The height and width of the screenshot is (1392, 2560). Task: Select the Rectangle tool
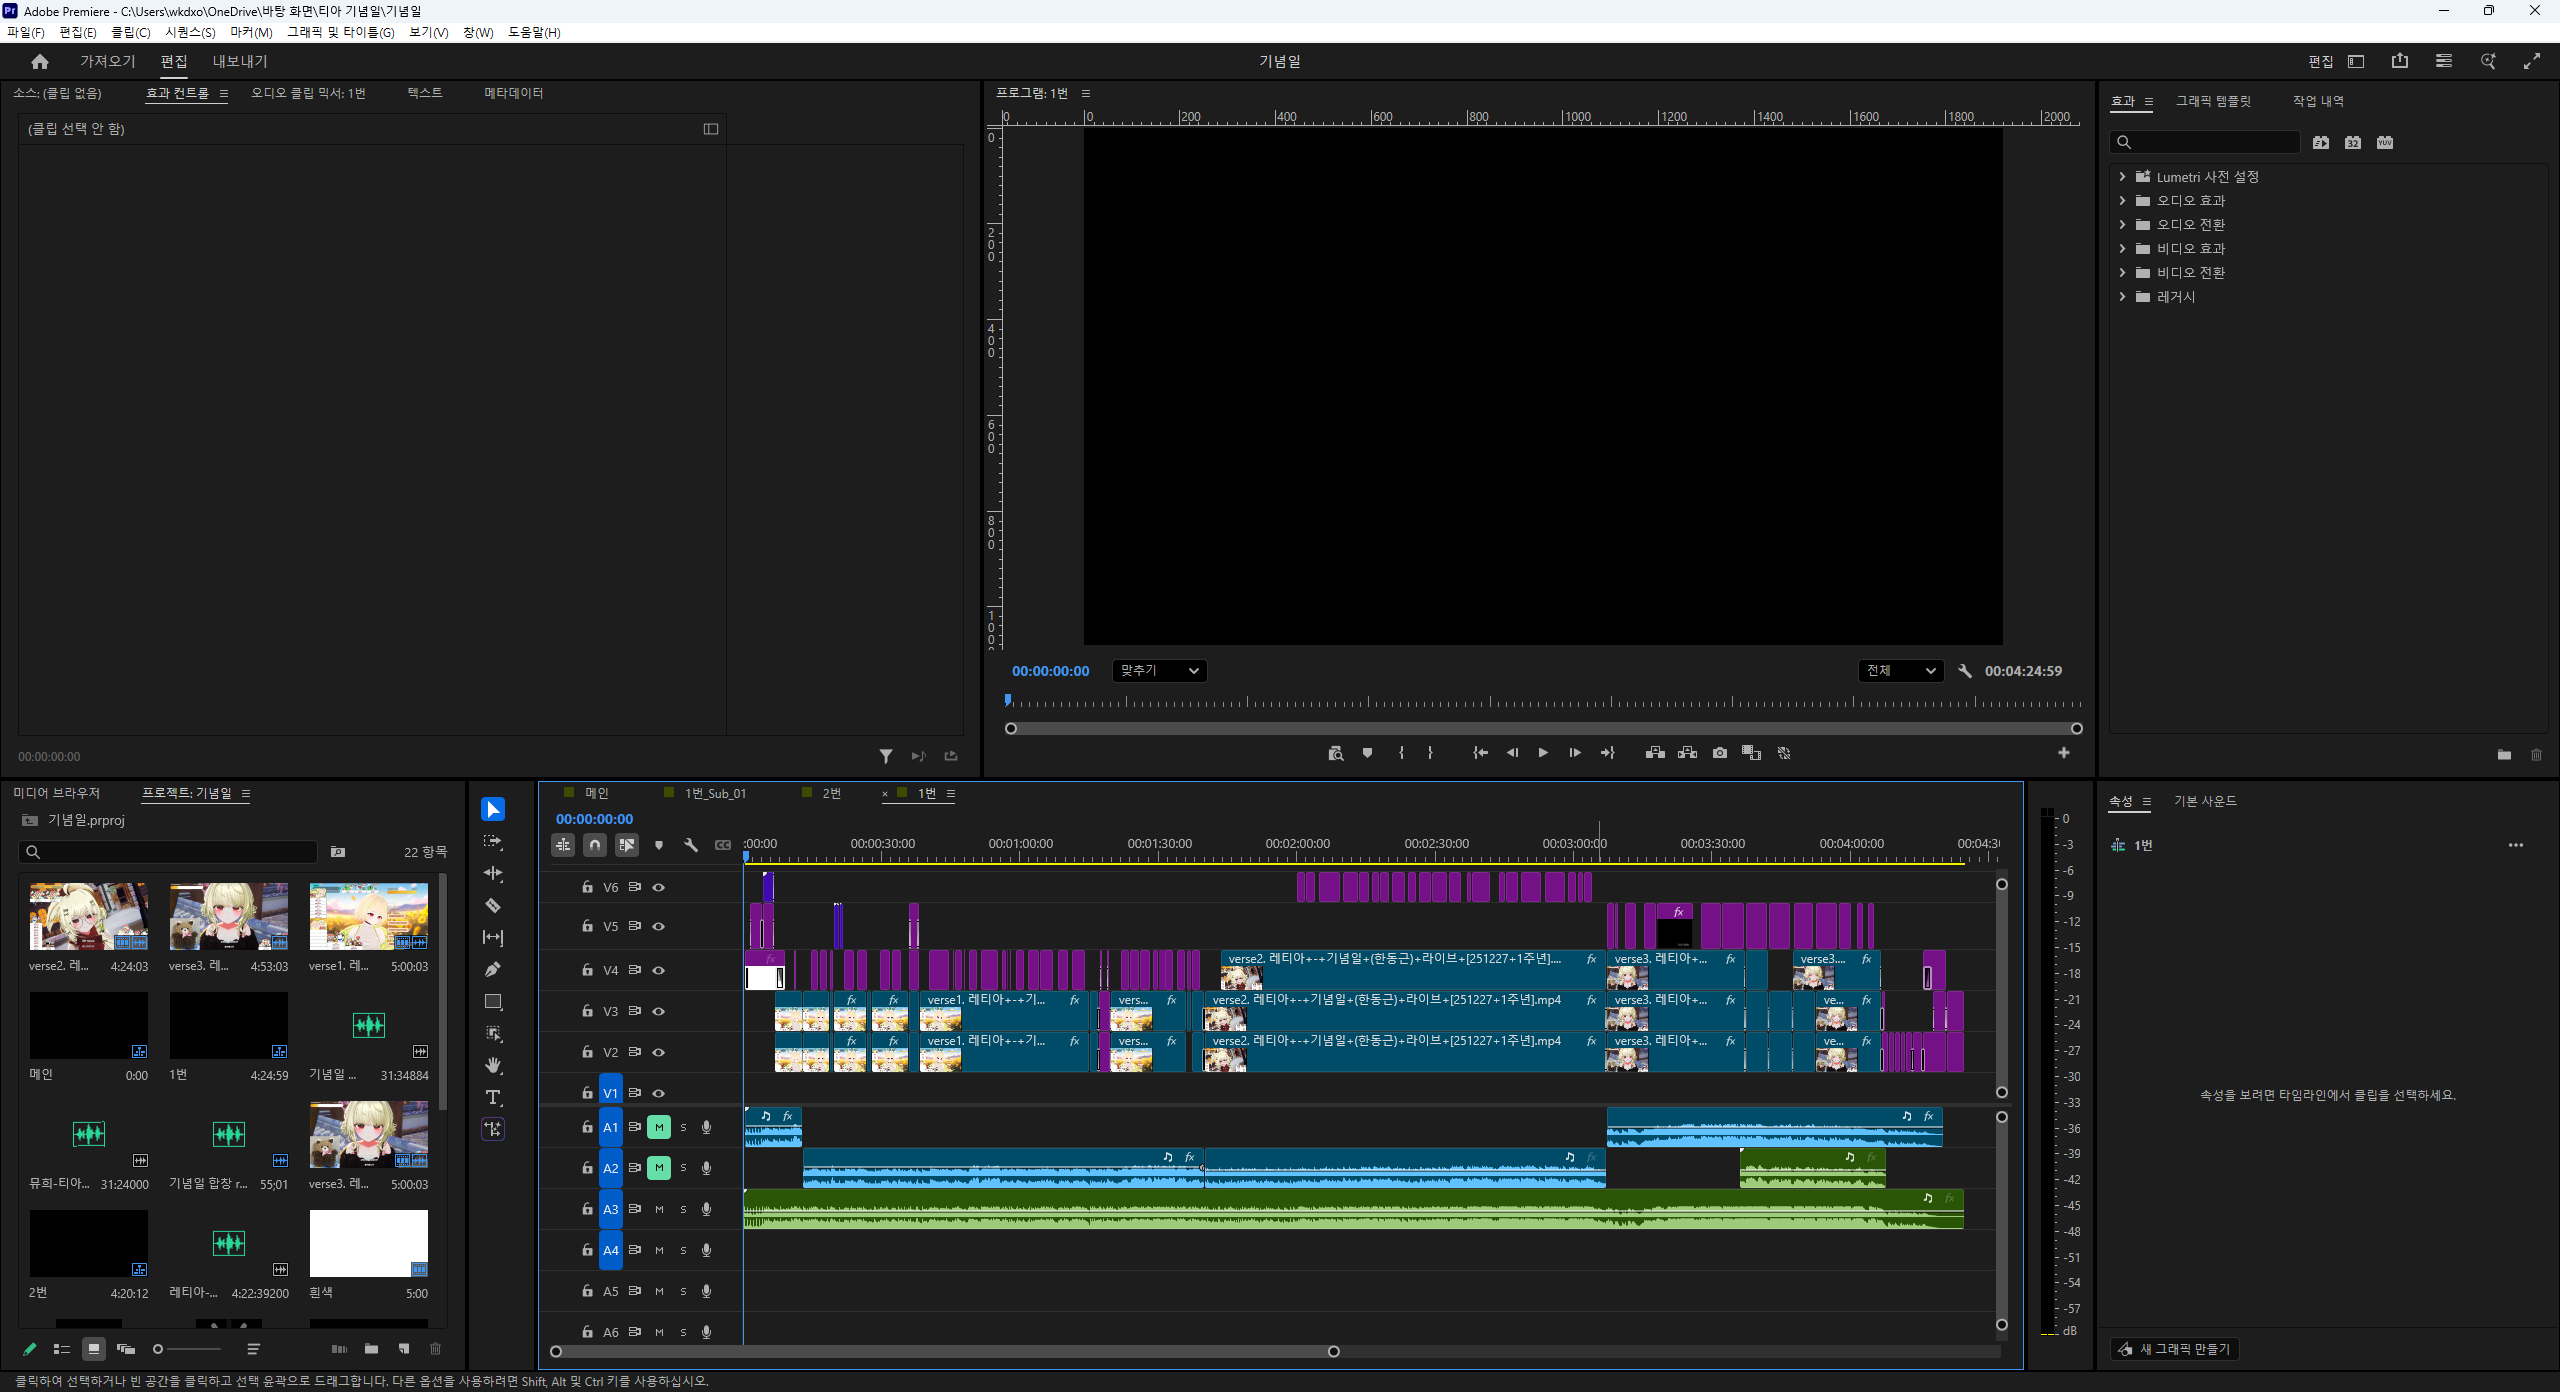click(x=493, y=1001)
